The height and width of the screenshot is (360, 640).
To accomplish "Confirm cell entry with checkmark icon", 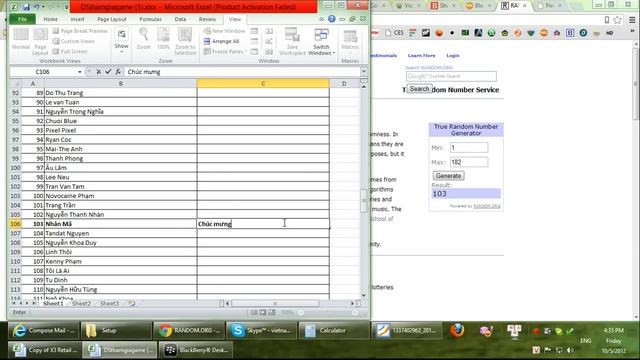I will pyautogui.click(x=108, y=72).
